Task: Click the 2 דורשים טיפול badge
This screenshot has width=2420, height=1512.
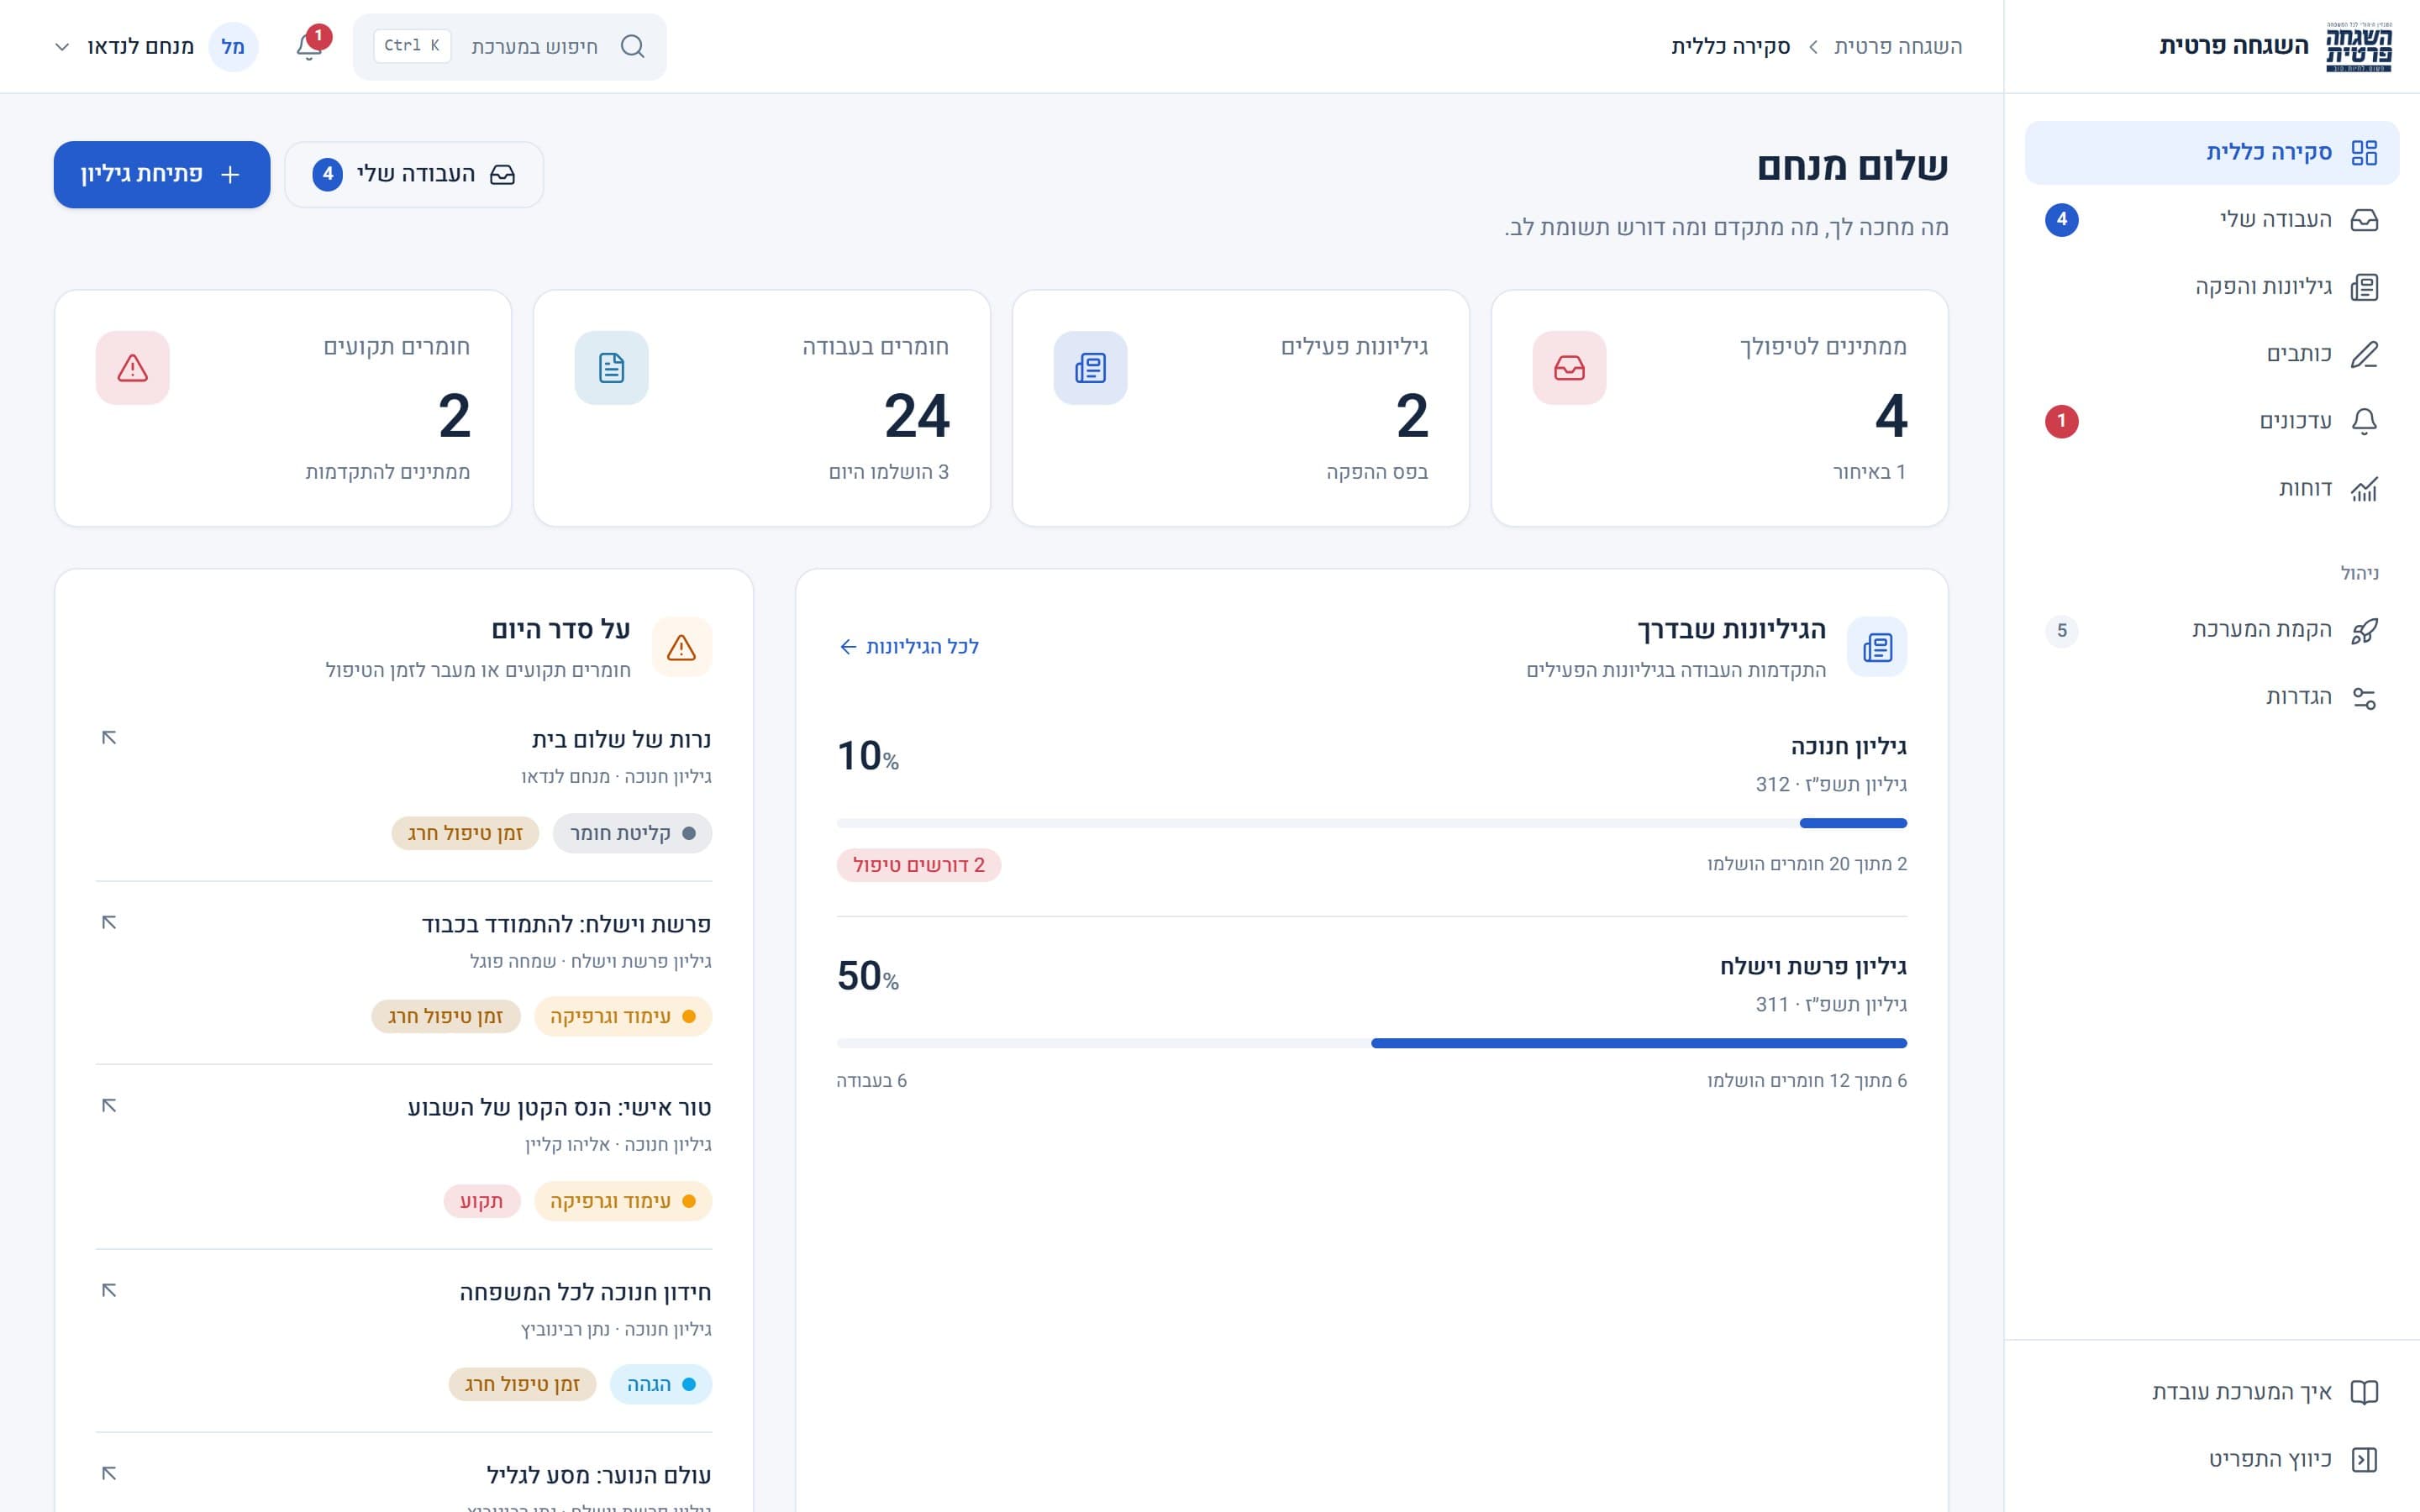Action: click(x=919, y=865)
